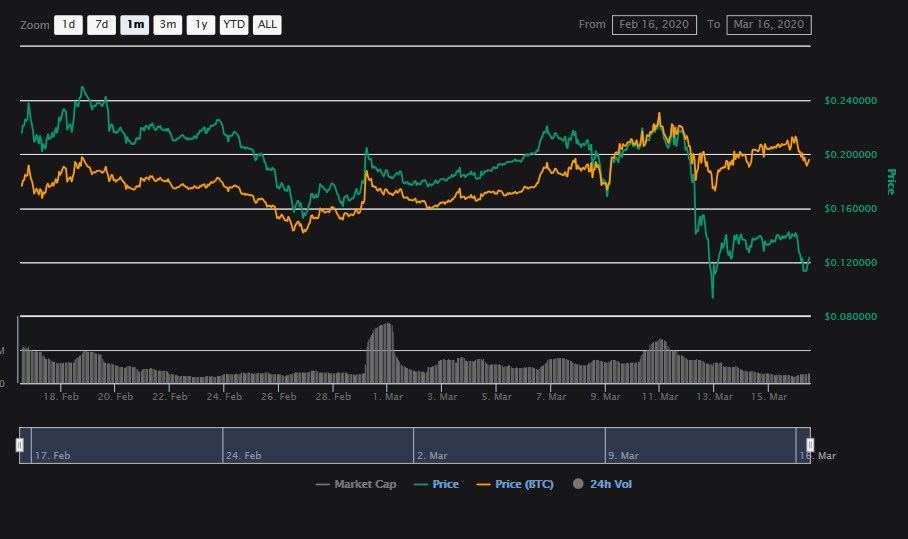The height and width of the screenshot is (539, 908).
Task: Select the 1m zoom range
Action: click(x=135, y=25)
